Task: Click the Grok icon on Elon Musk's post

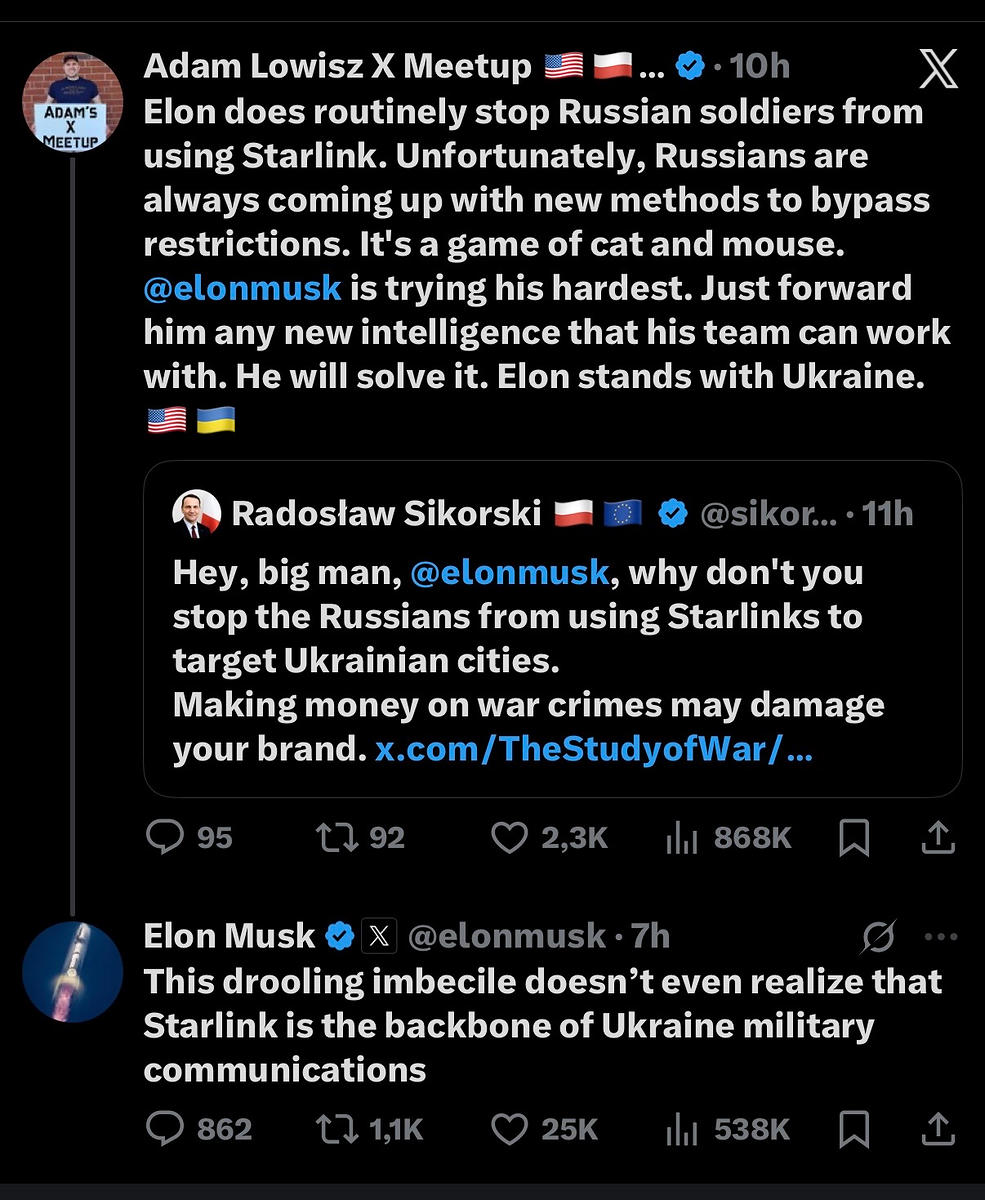Action: pos(878,937)
